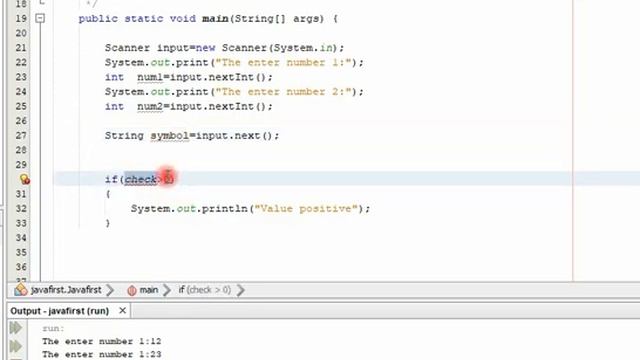Expand arrow after if (check > 0) breadcrumb
Viewport: 640px width, 360px height.
(241, 290)
